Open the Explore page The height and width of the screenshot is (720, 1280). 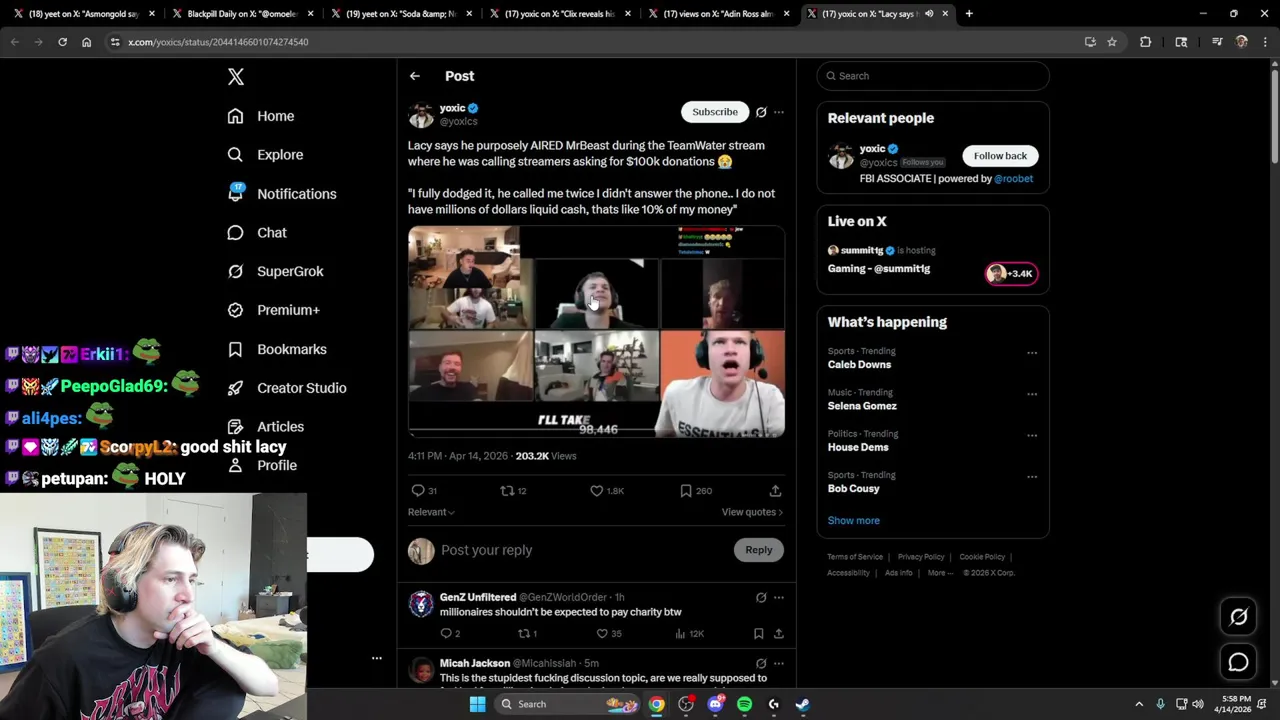click(265, 155)
